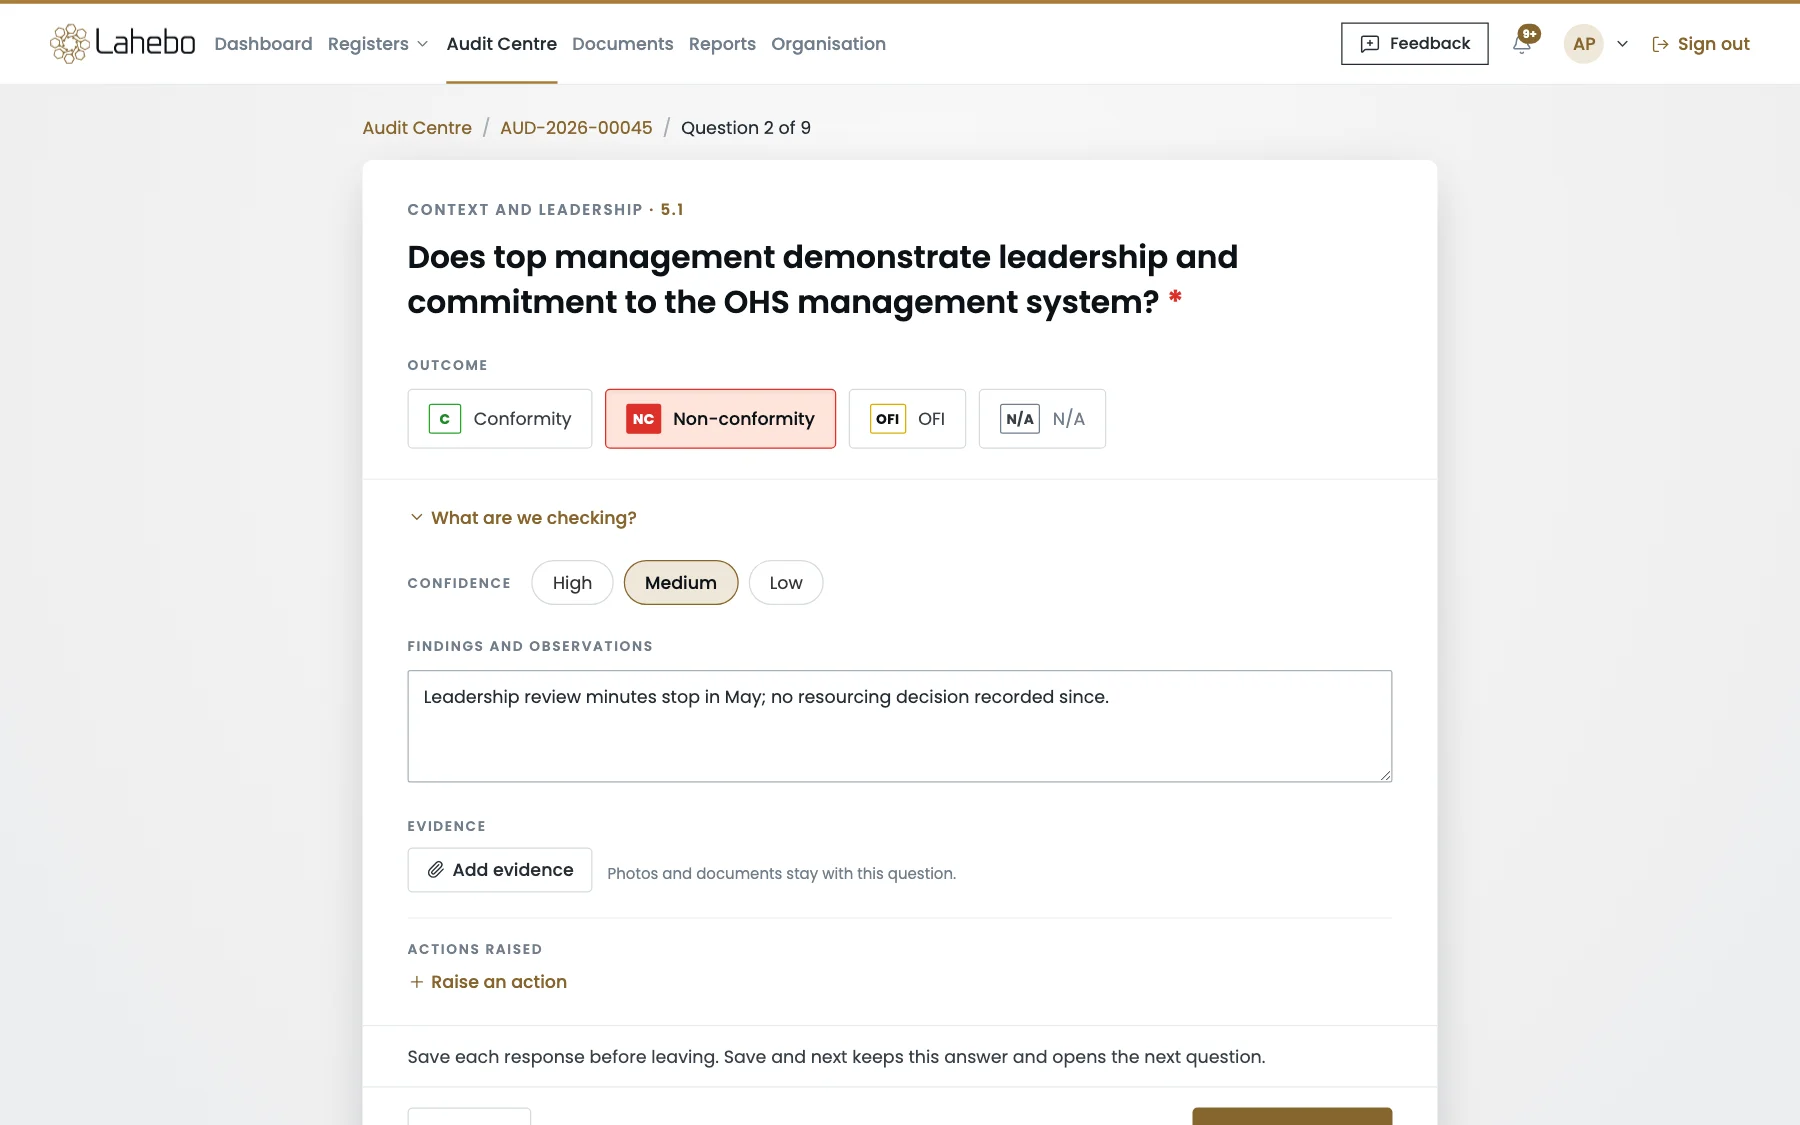Click the Findings and observations text area
Screen dimensions: 1800x1125
pyautogui.click(x=900, y=726)
